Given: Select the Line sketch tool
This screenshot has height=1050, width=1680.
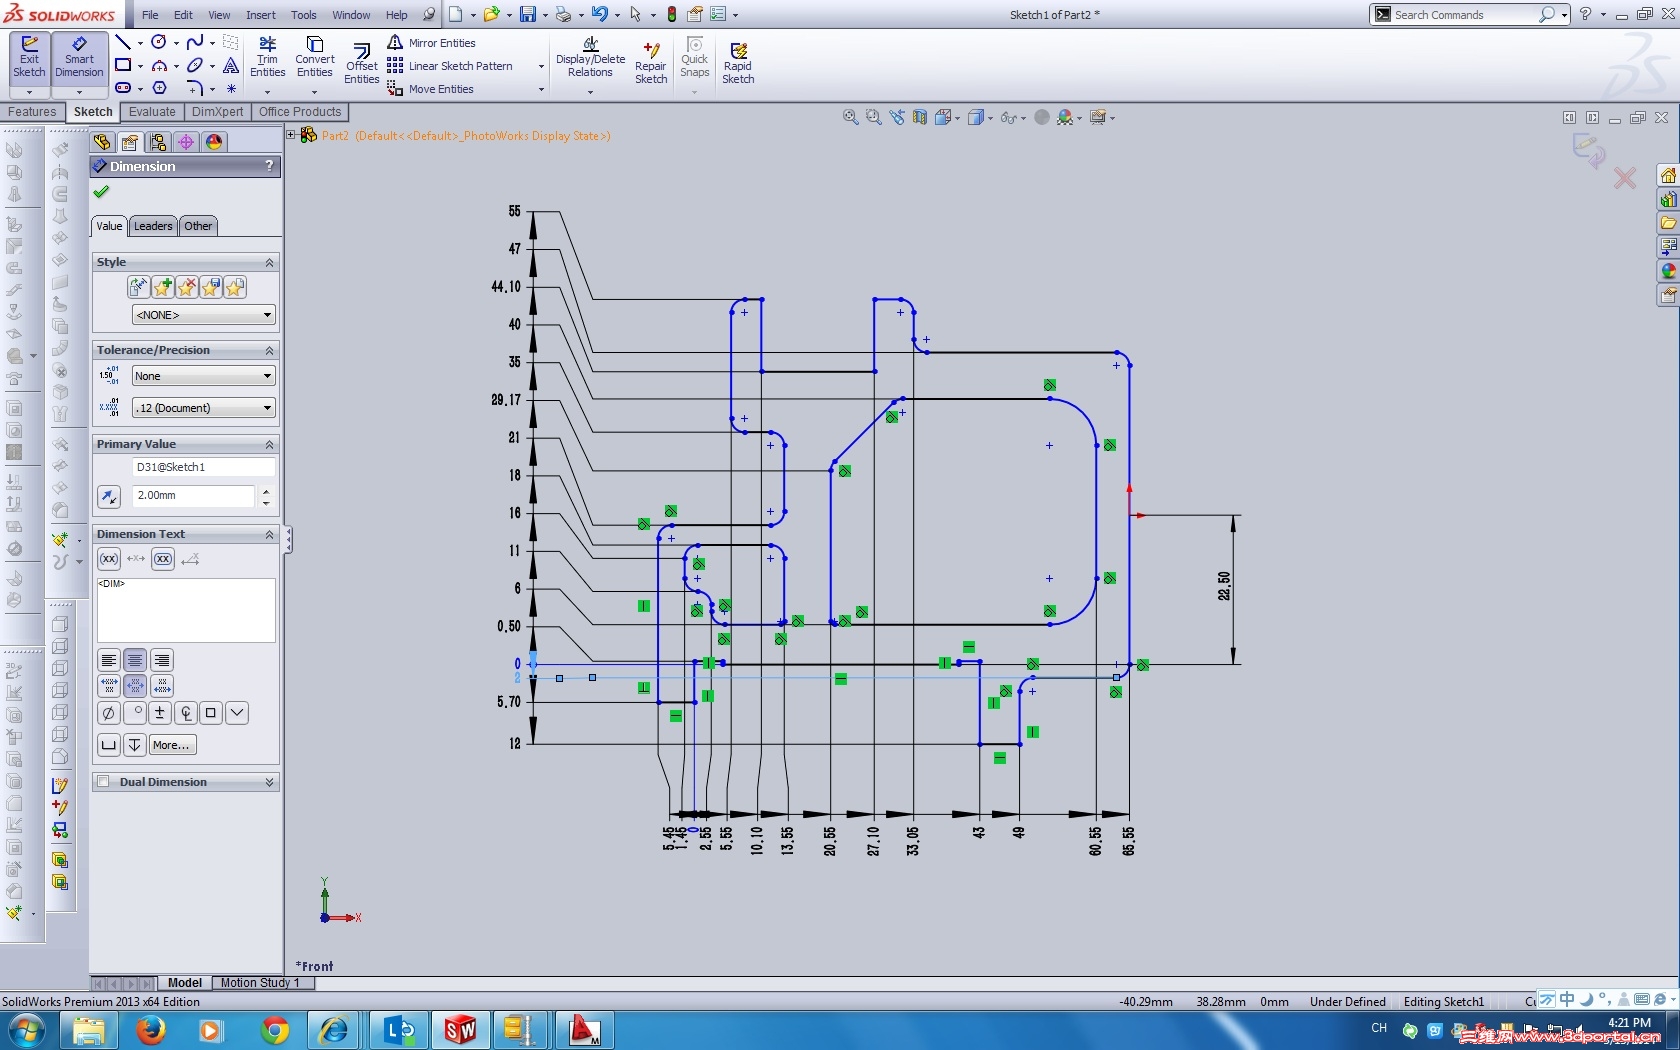Looking at the screenshot, I should coord(123,42).
